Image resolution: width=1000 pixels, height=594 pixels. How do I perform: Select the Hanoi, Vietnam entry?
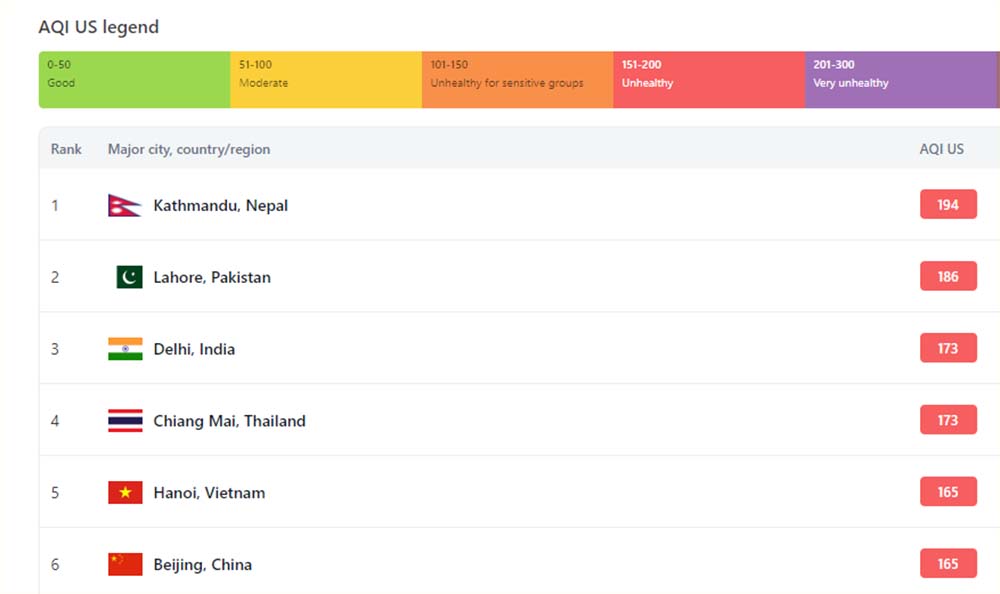(x=209, y=493)
